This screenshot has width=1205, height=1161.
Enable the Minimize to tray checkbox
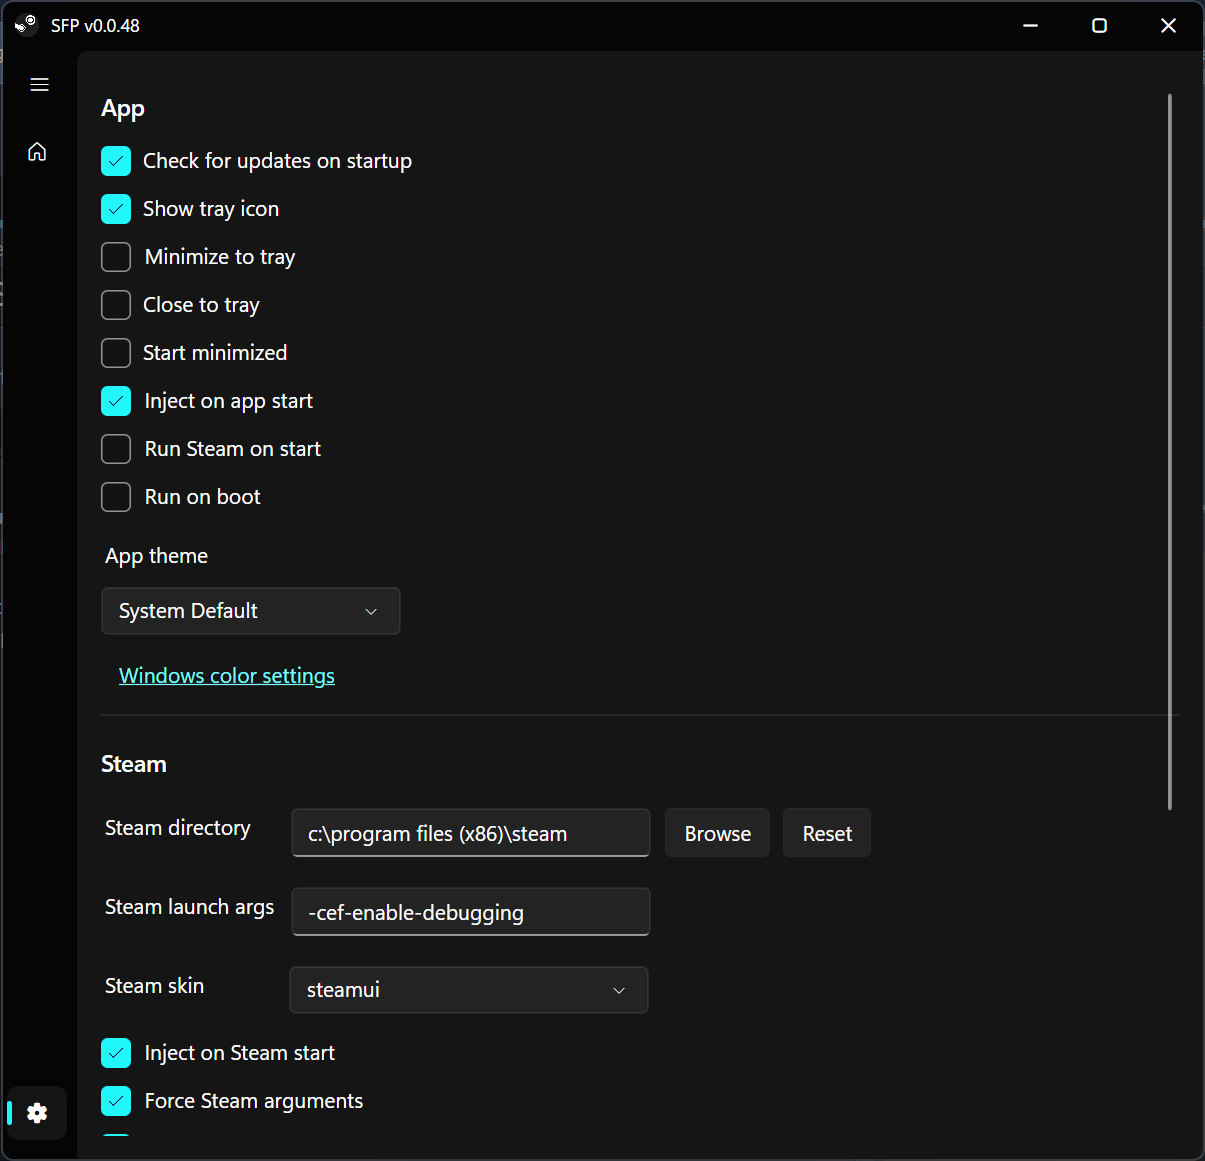coord(116,257)
